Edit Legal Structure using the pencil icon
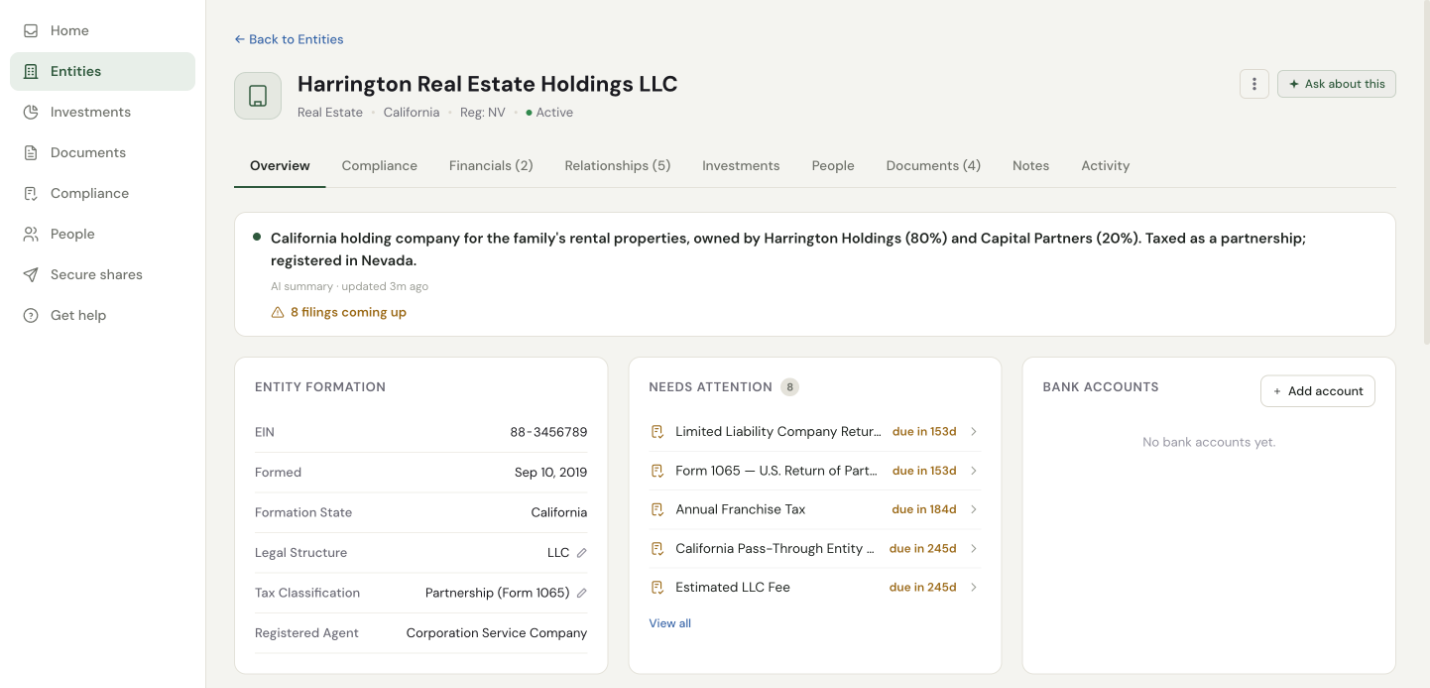 (582, 553)
